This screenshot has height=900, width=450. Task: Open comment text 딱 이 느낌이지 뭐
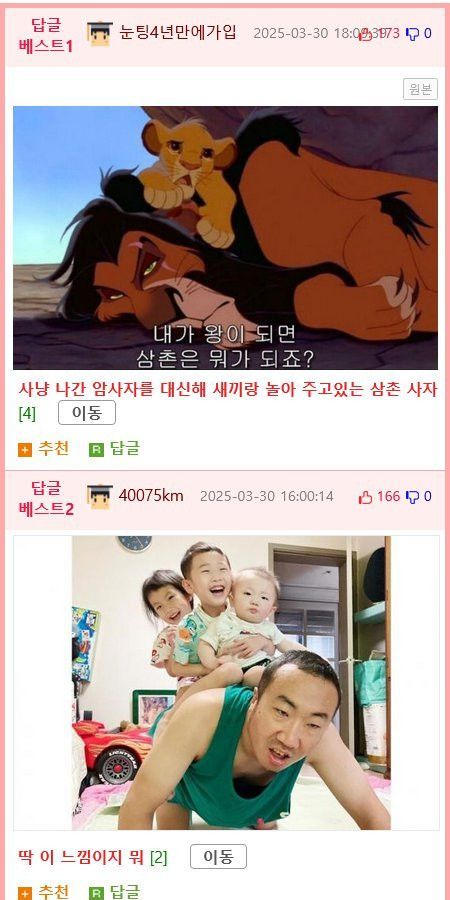(x=82, y=858)
